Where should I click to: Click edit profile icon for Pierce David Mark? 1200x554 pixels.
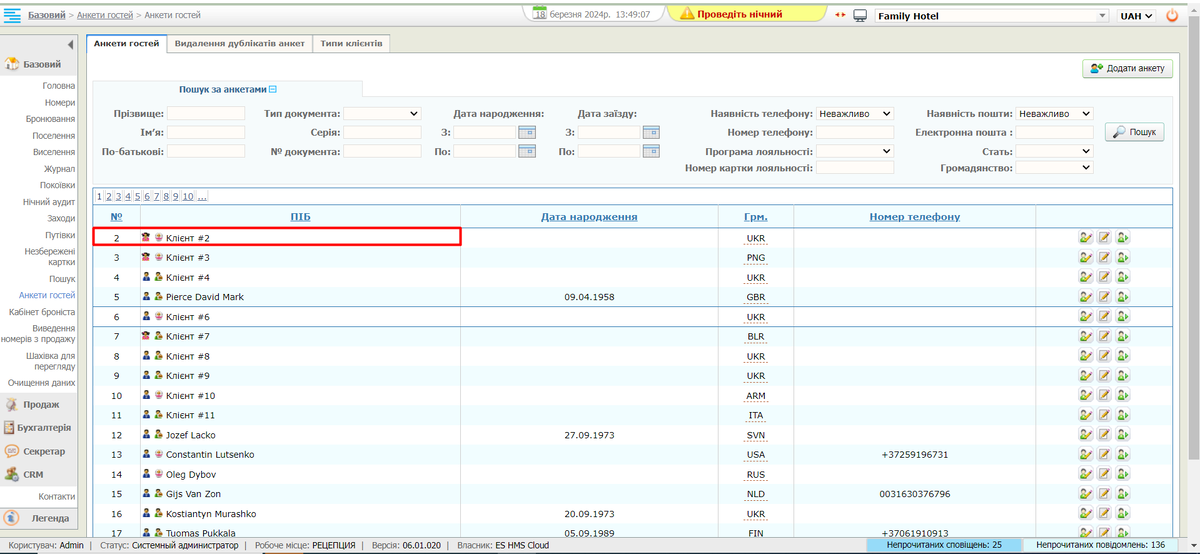(x=1085, y=297)
